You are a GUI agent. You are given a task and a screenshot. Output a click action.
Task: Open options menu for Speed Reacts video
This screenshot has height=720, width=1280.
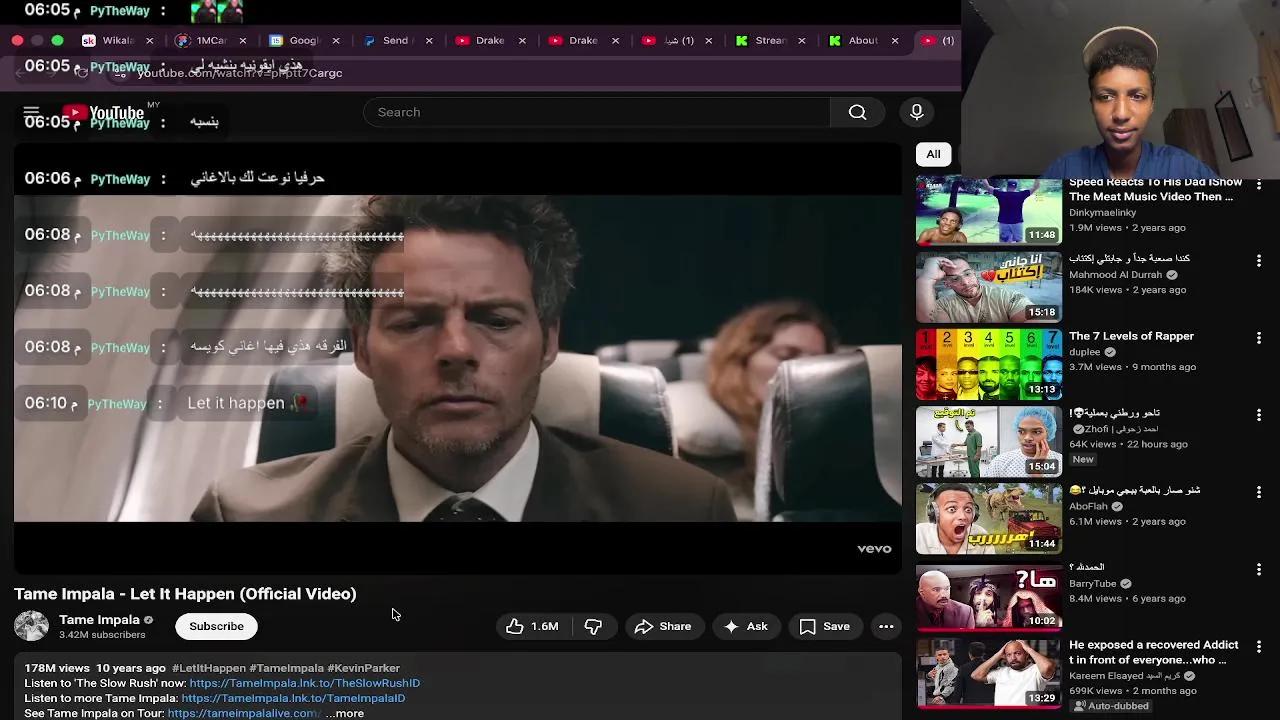(x=1259, y=185)
